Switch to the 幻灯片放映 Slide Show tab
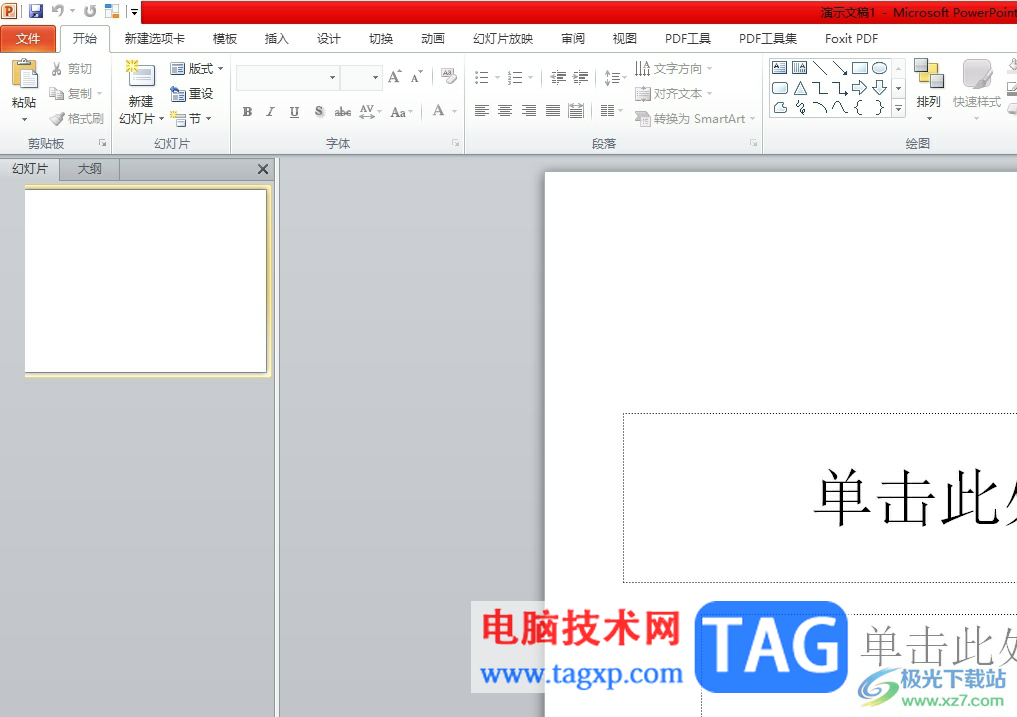 coord(503,39)
